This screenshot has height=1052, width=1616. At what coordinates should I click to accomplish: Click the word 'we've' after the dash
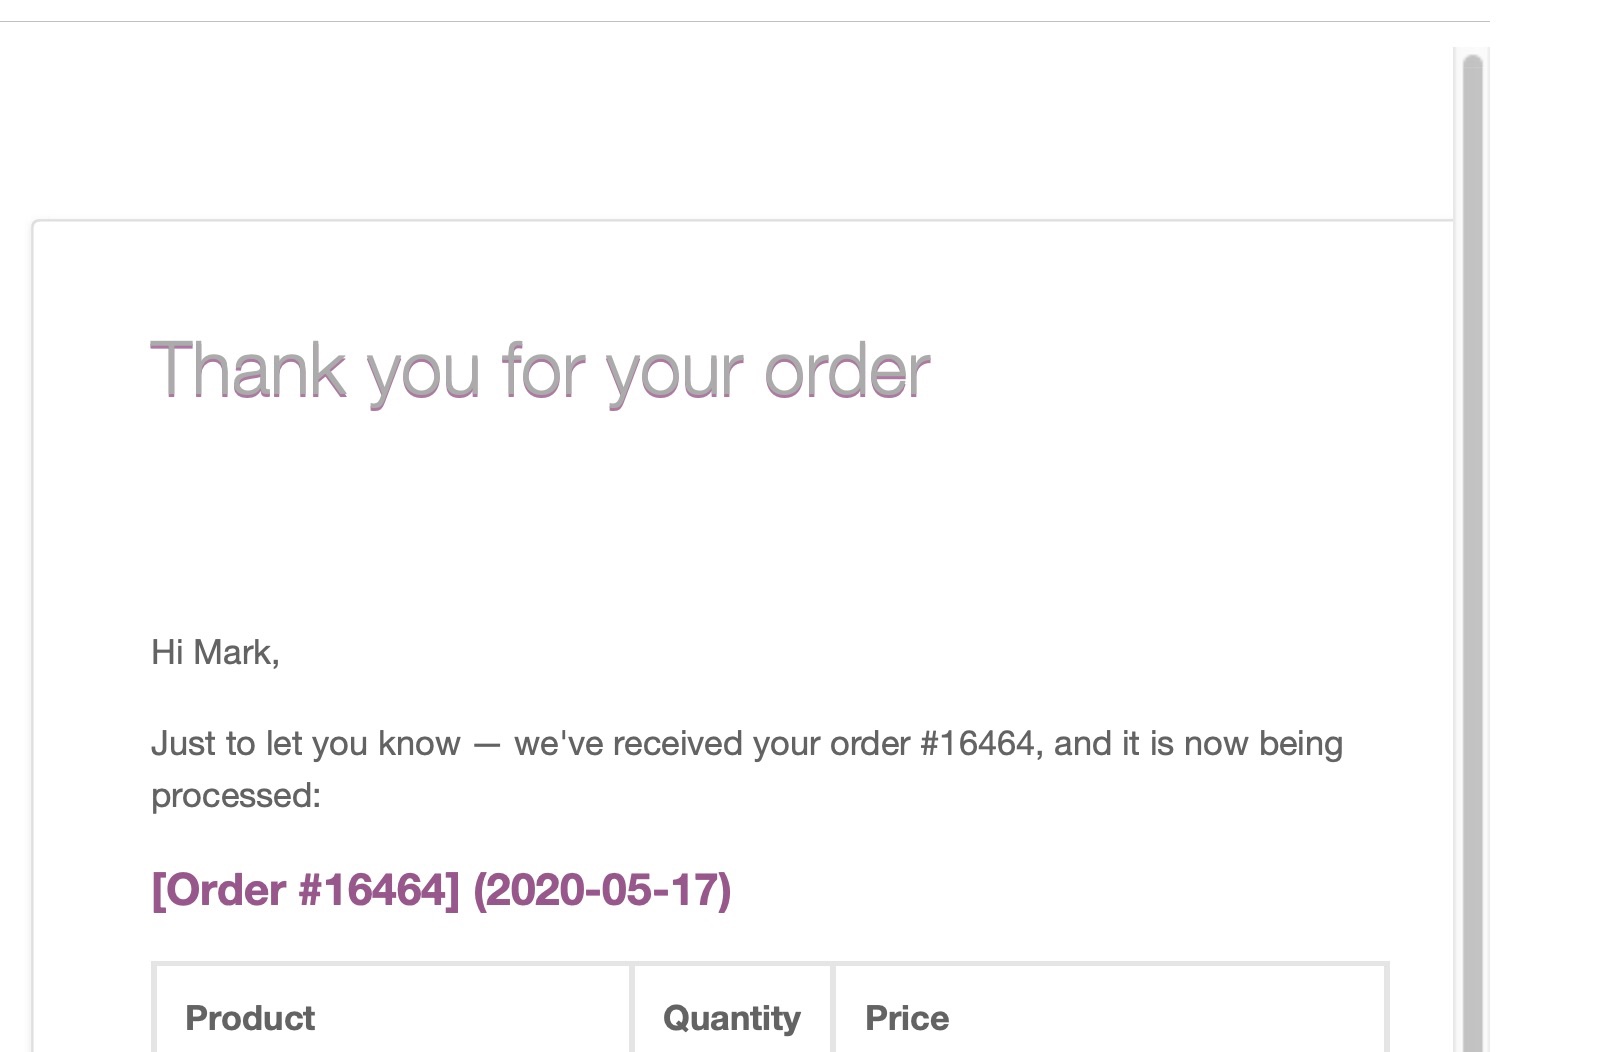coord(558,744)
